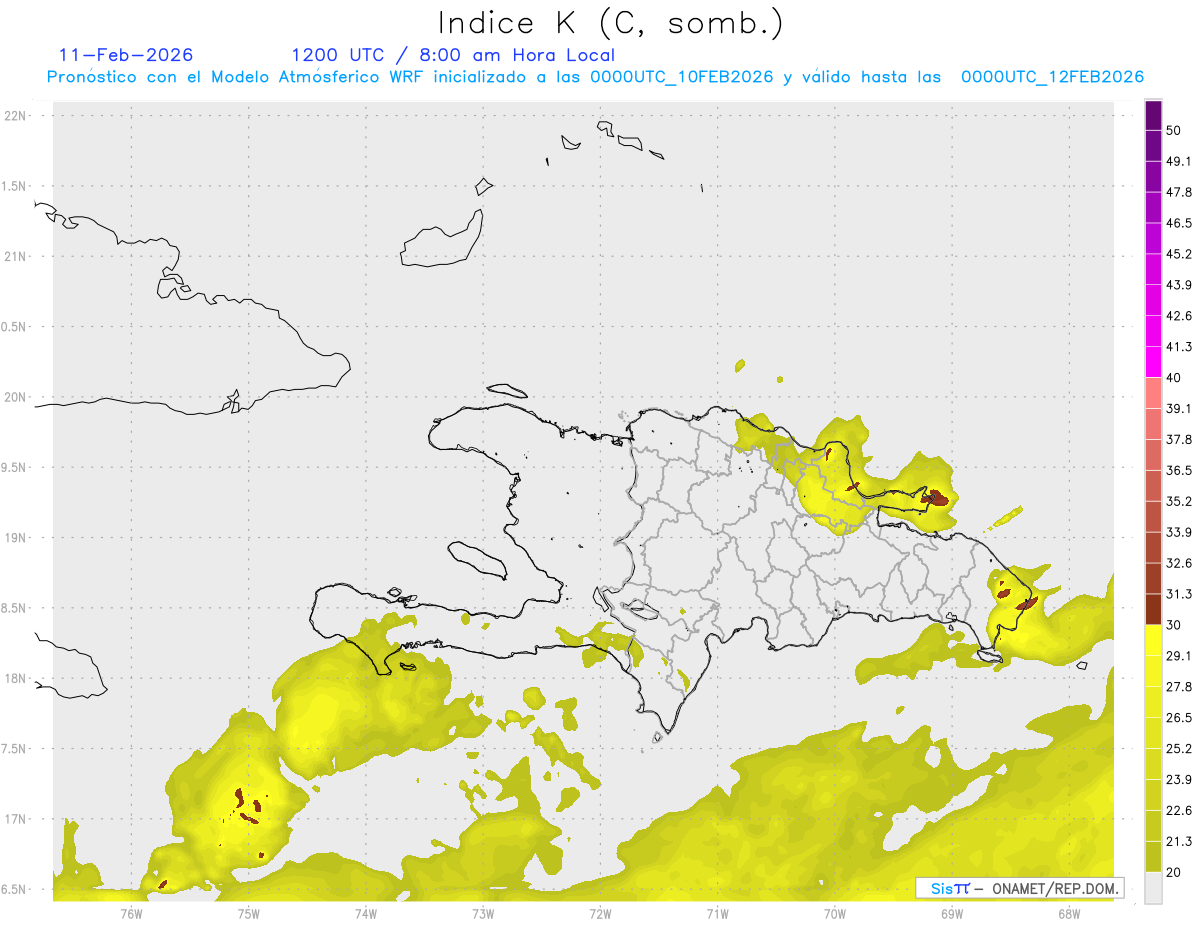Click the "40" color scale label
The width and height of the screenshot is (1200, 927).
pyautogui.click(x=1175, y=378)
